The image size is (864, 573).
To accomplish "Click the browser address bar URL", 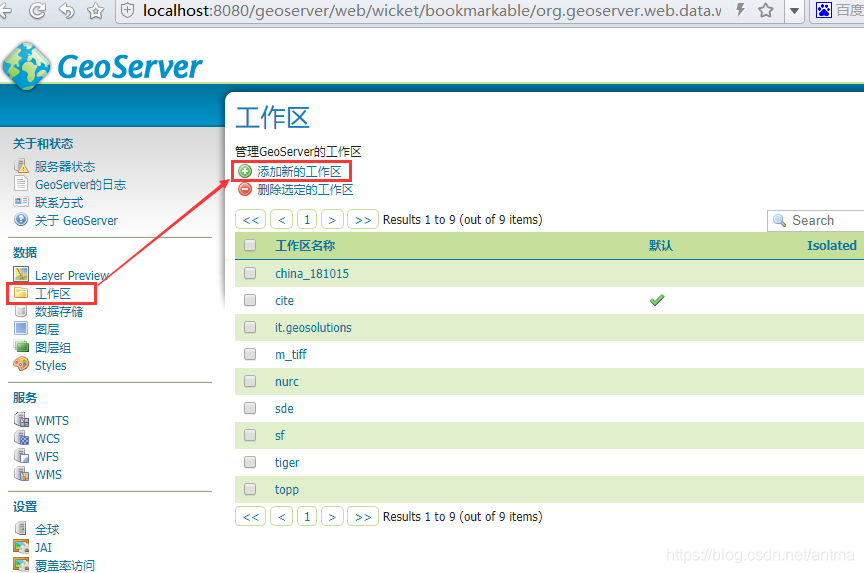I will tap(432, 10).
